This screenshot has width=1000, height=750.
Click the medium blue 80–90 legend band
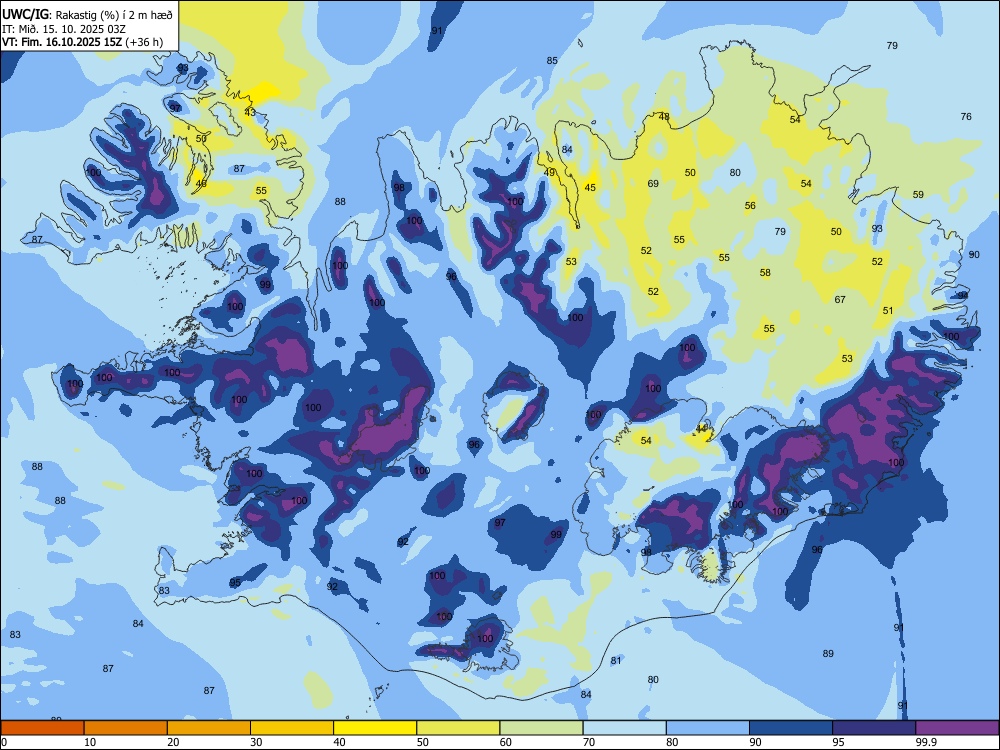(708, 728)
